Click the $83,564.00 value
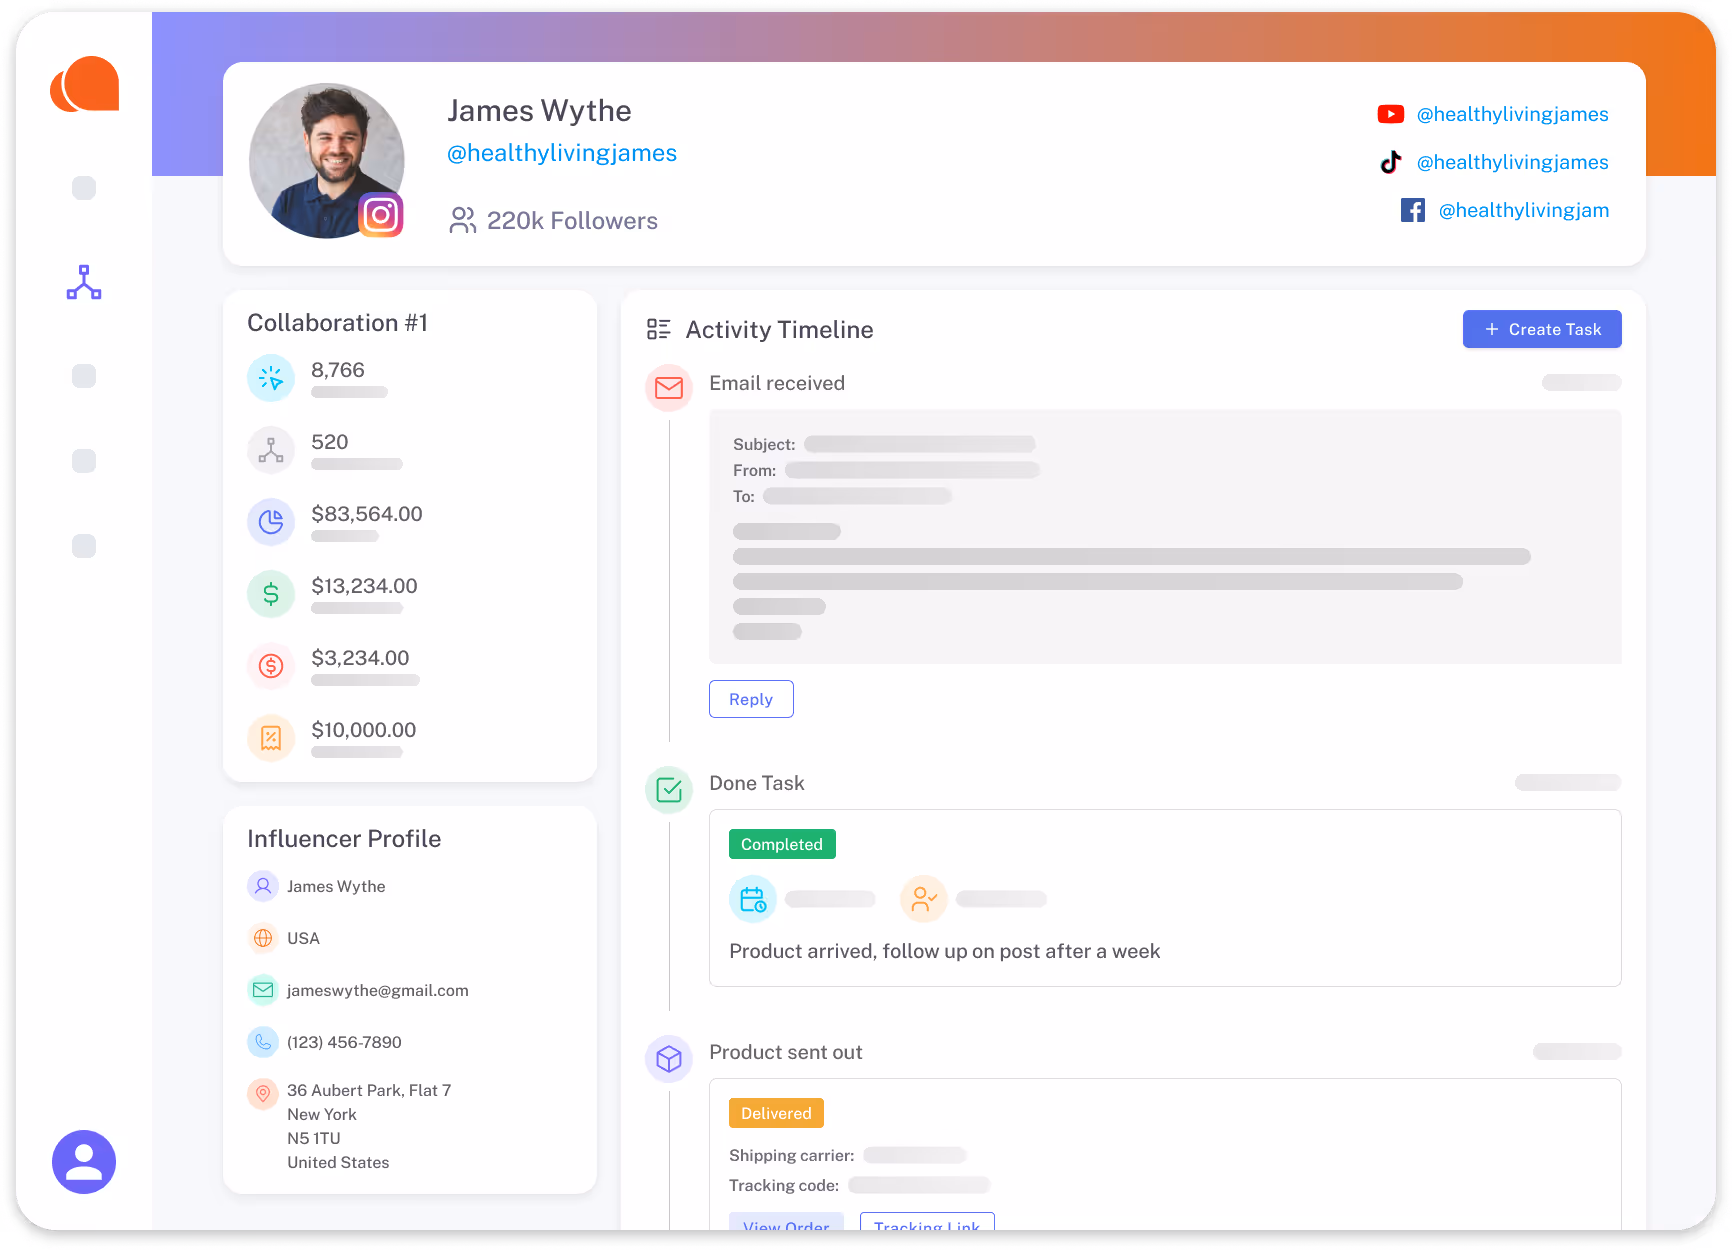 click(x=367, y=514)
